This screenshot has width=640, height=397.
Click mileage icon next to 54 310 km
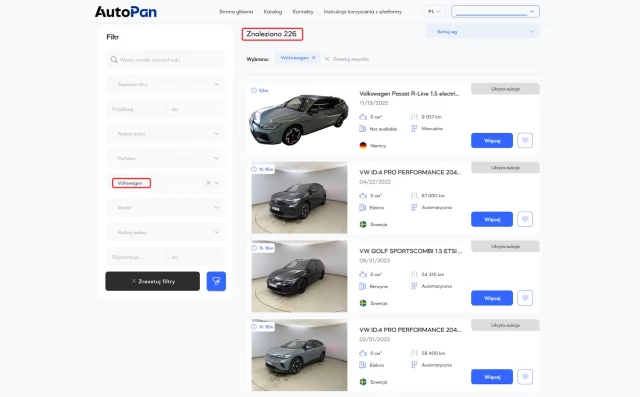pos(414,275)
